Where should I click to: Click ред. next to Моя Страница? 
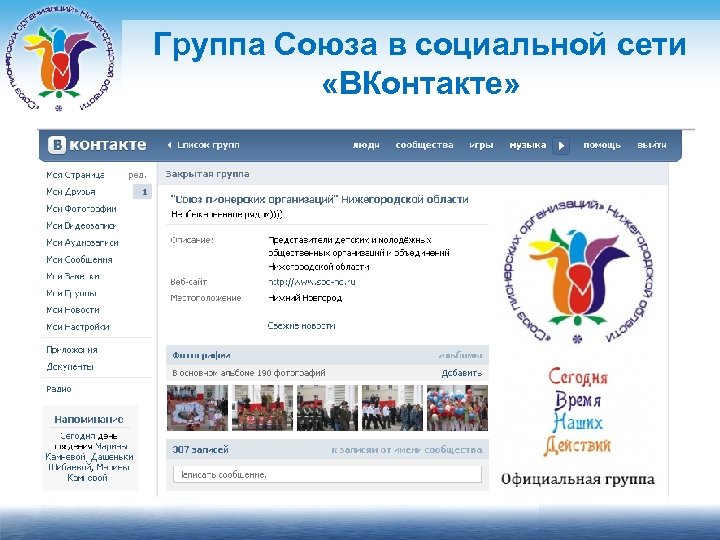pyautogui.click(x=137, y=175)
